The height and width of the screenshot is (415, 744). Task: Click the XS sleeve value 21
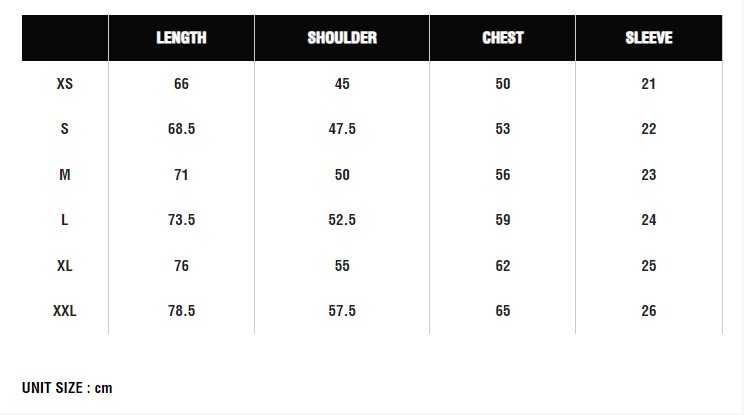point(648,84)
